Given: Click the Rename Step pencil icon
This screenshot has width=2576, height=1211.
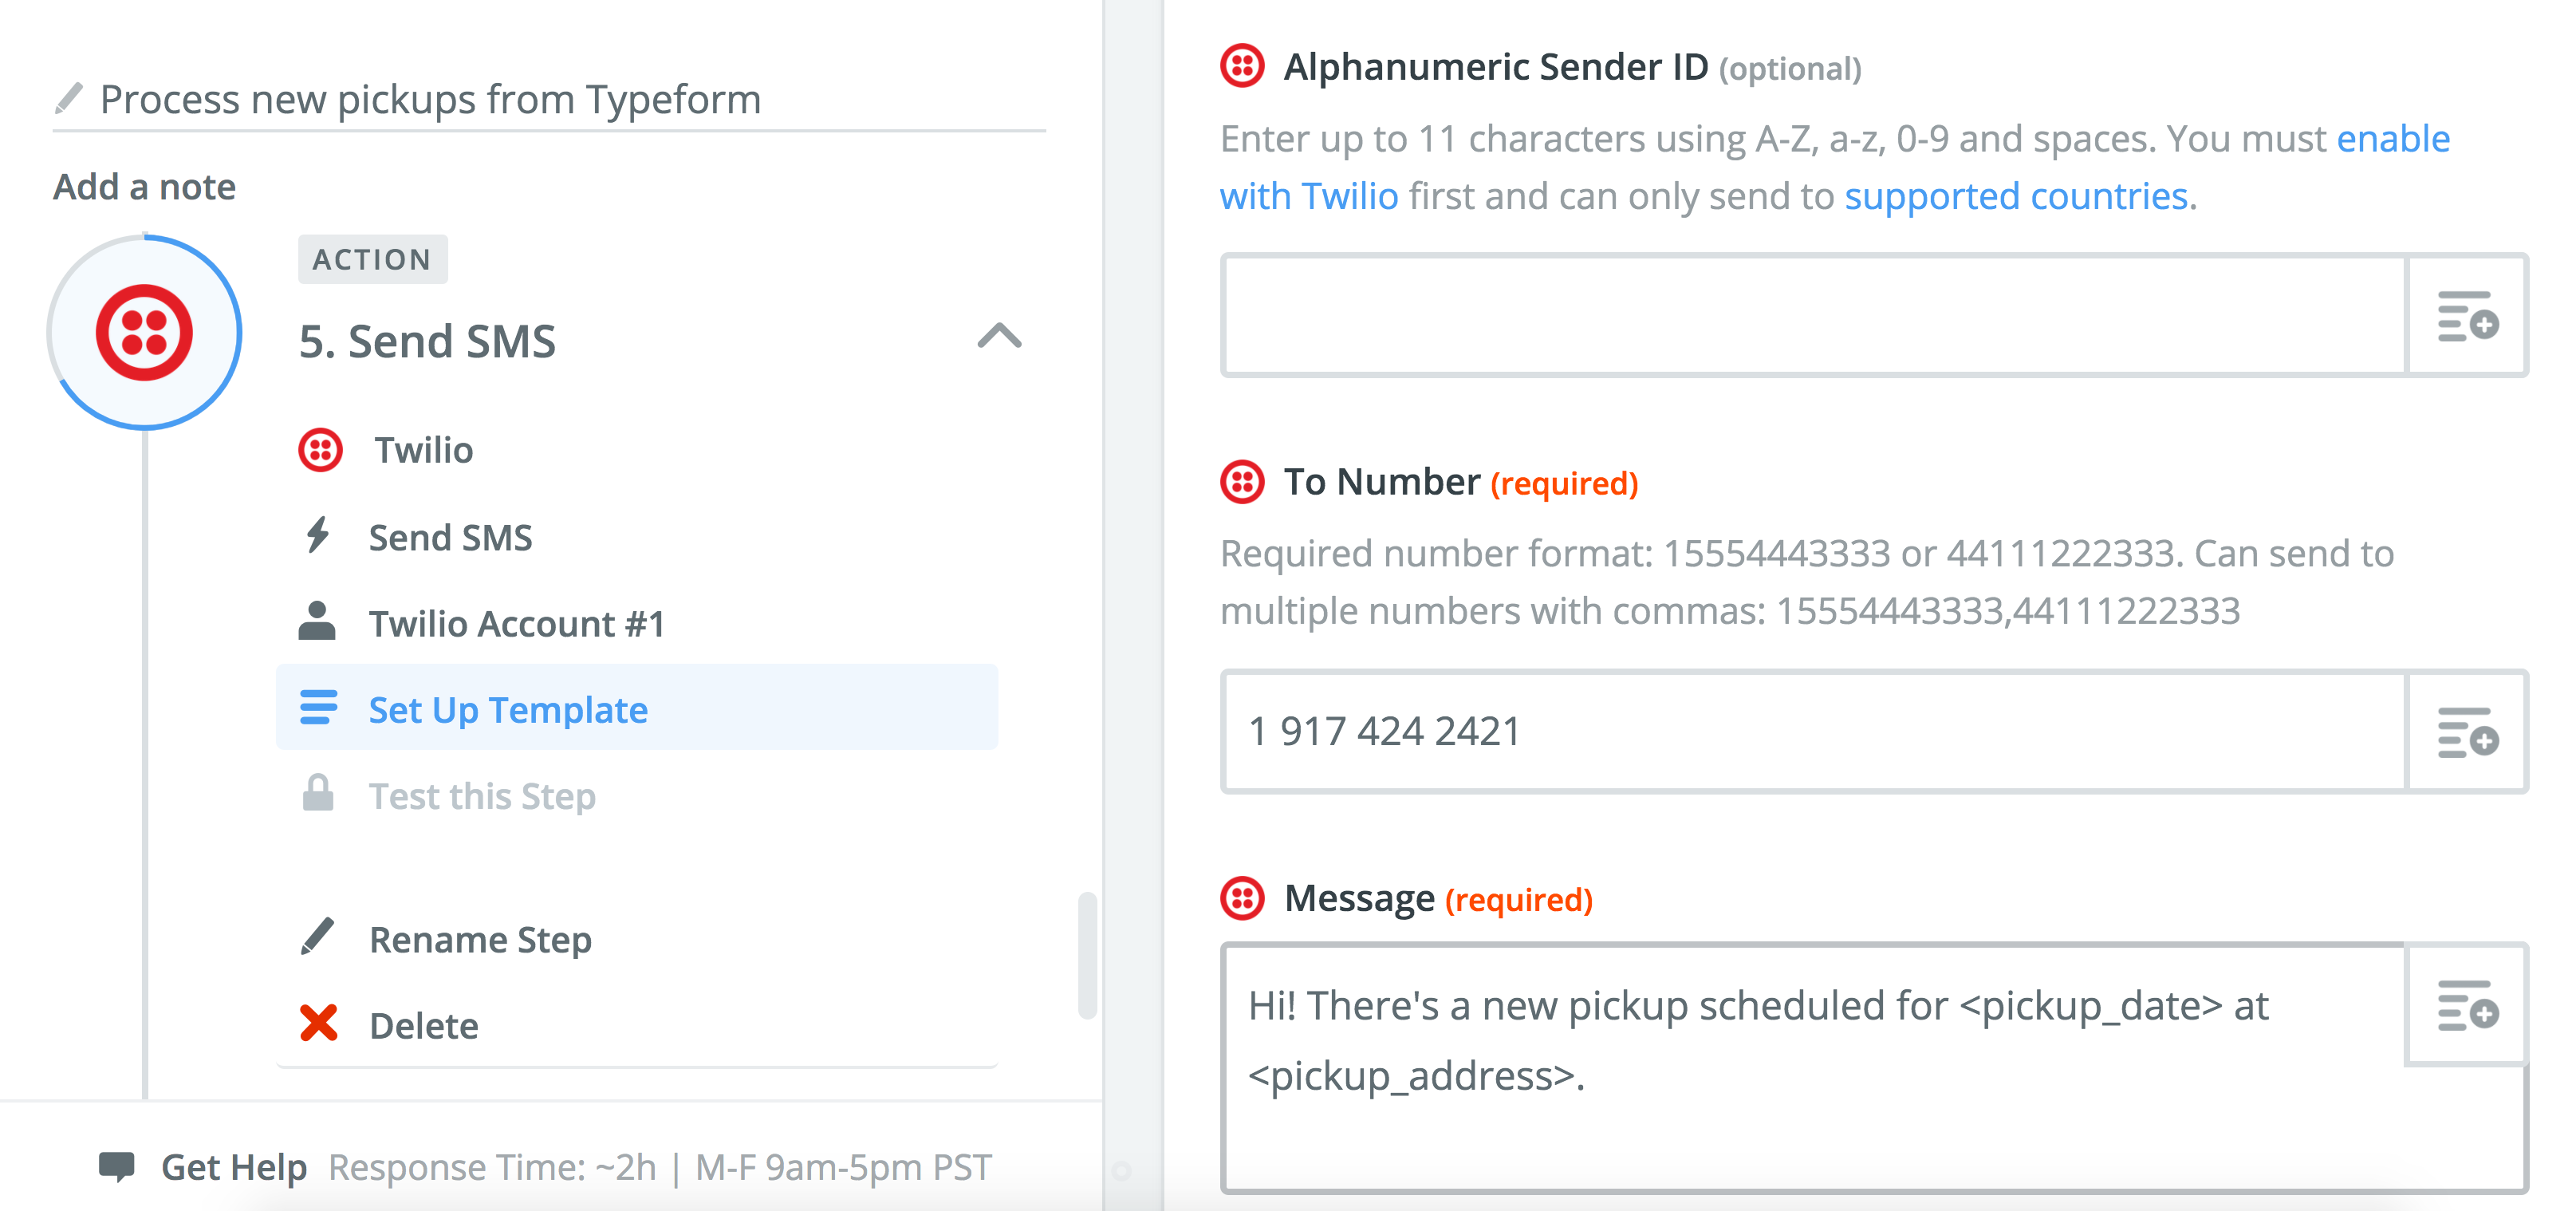Looking at the screenshot, I should tap(319, 938).
